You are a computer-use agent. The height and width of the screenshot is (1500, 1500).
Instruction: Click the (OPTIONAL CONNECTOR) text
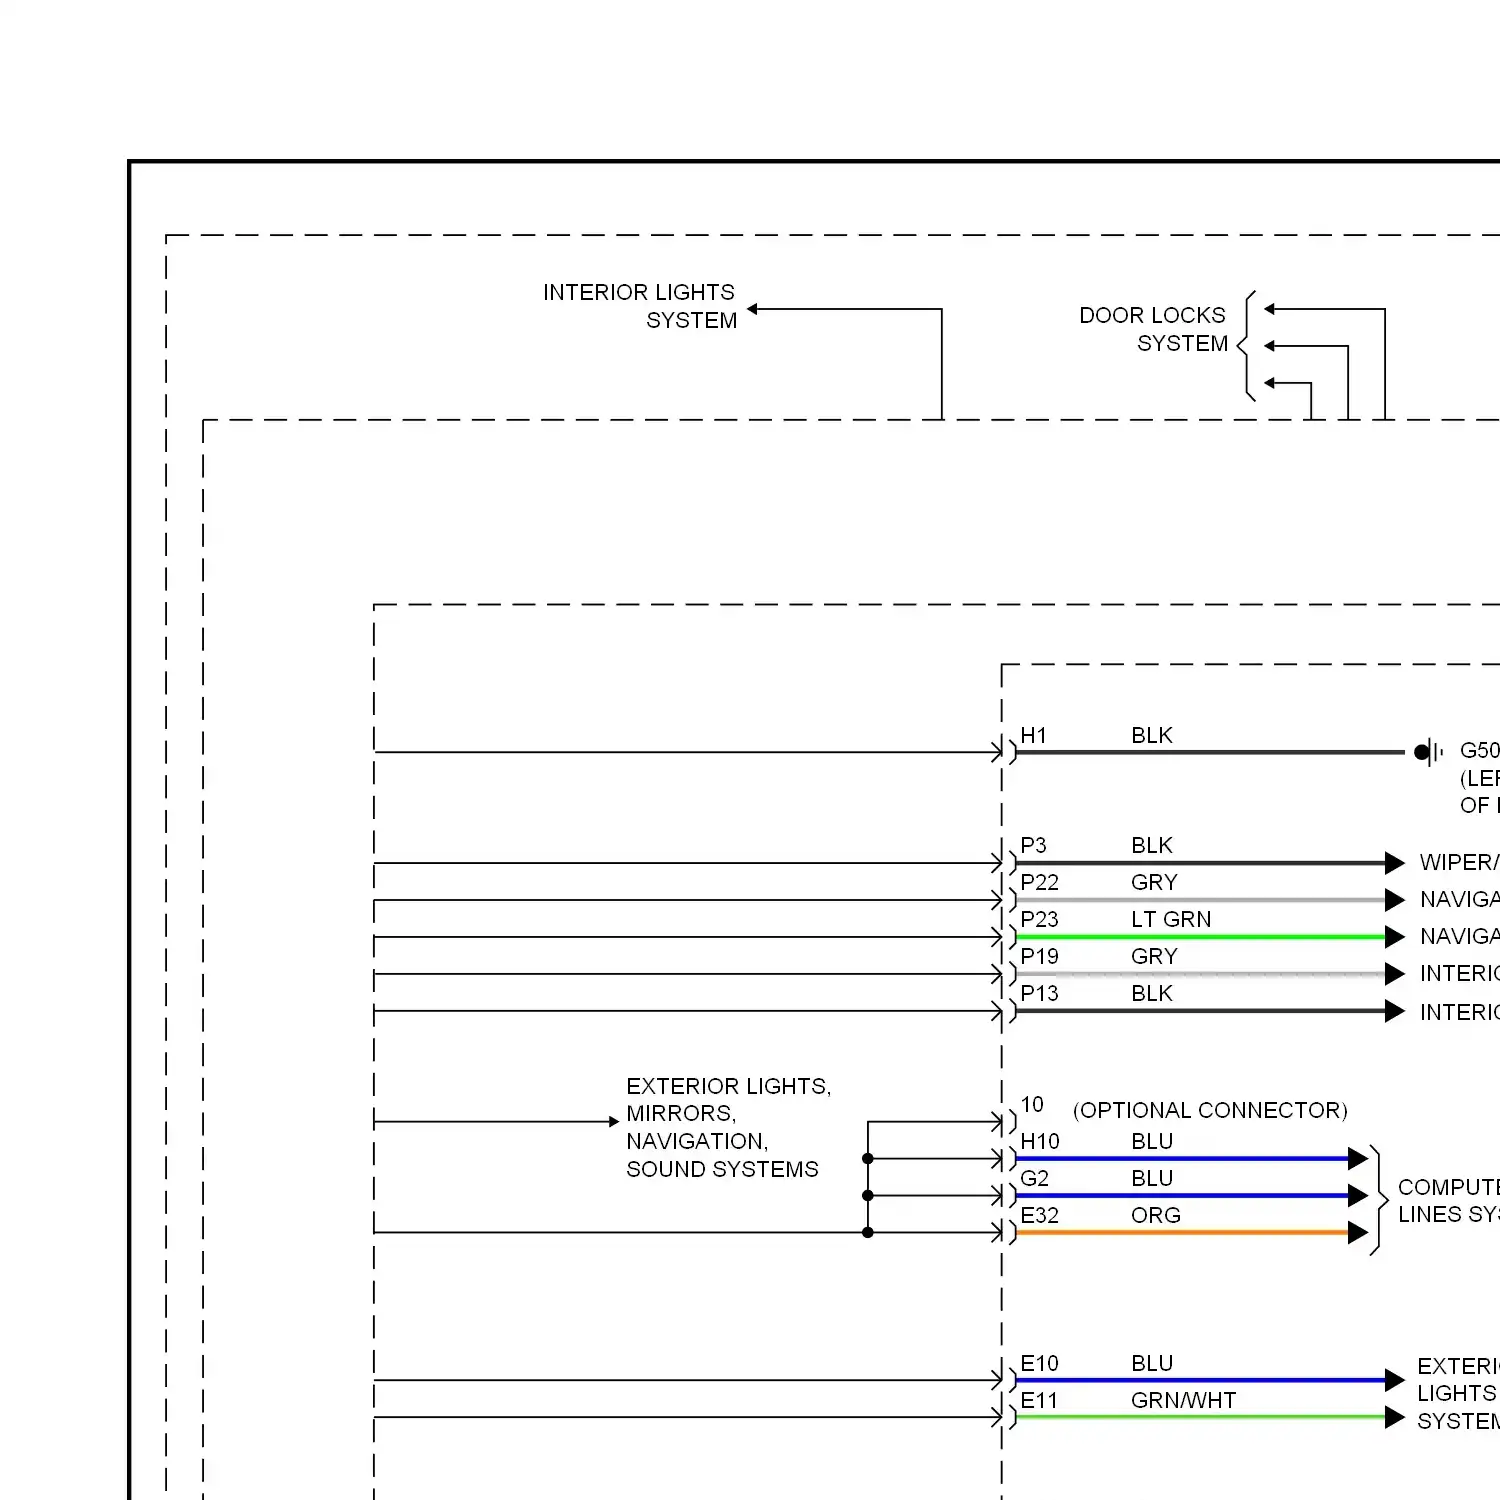point(1210,1111)
